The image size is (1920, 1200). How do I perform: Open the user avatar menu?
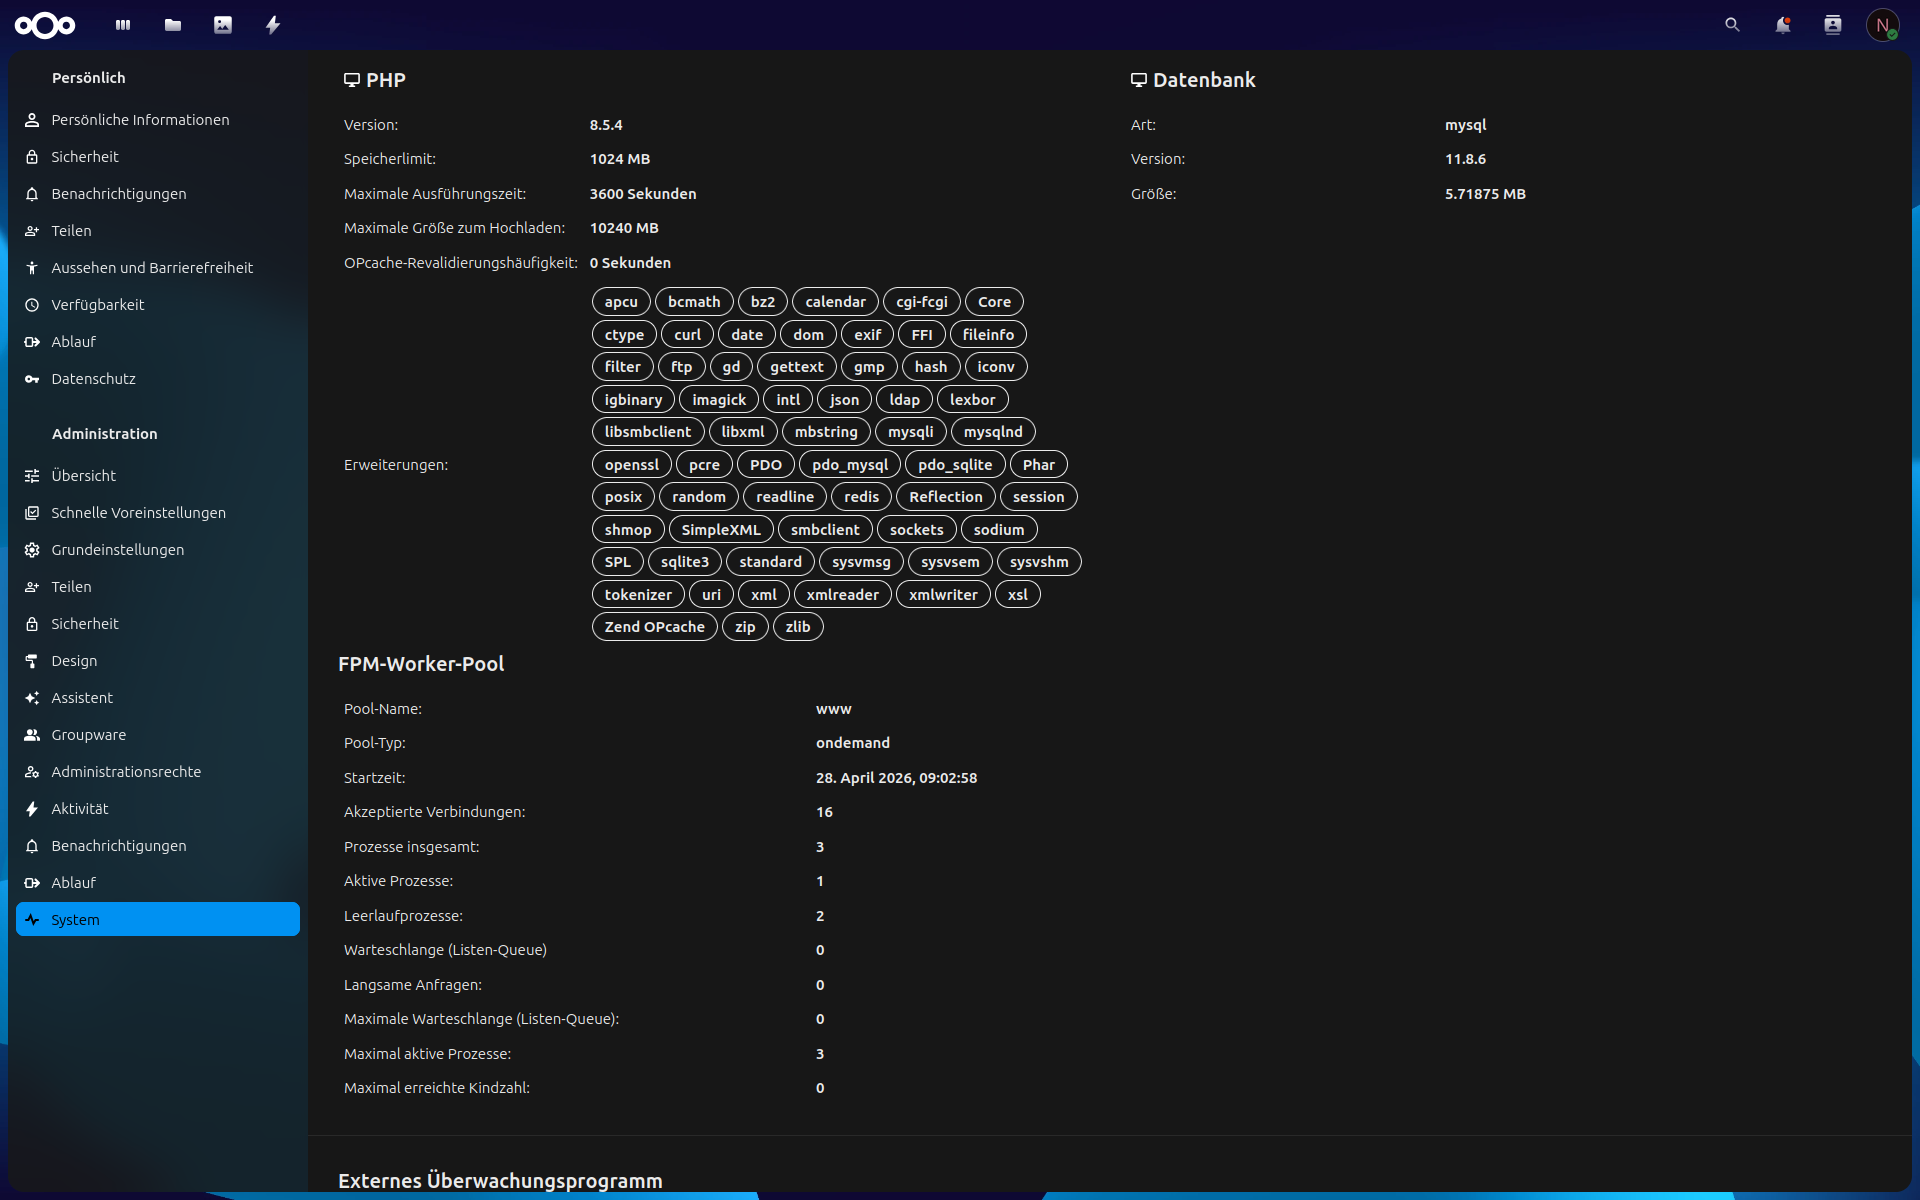pyautogui.click(x=1882, y=25)
